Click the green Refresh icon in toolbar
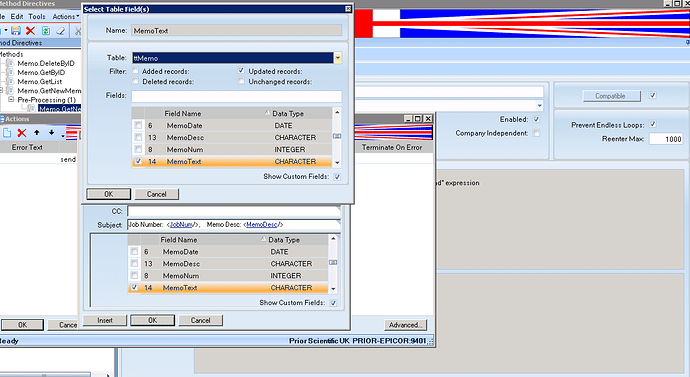The image size is (690, 377). pos(46,30)
